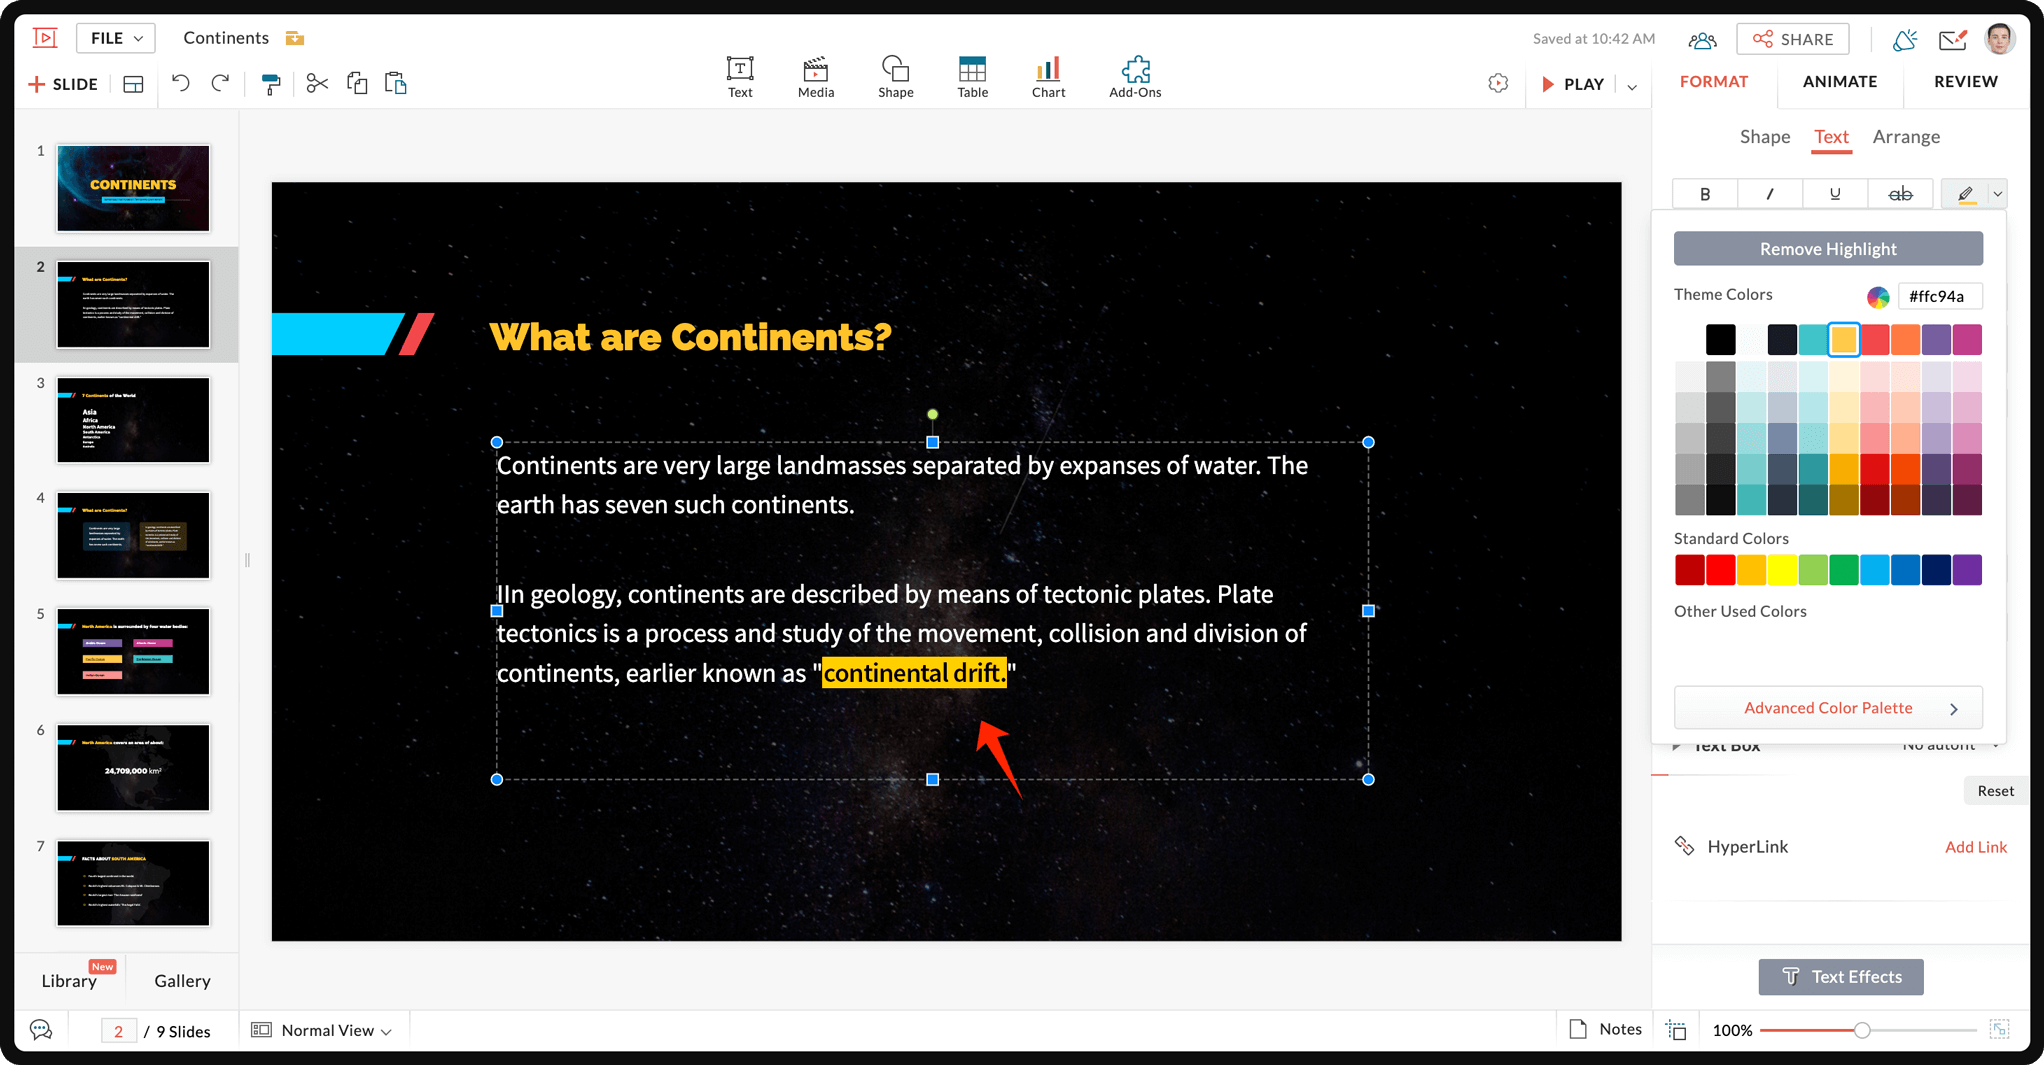Switch to the FORMAT tab
This screenshot has width=2044, height=1065.
[x=1714, y=82]
